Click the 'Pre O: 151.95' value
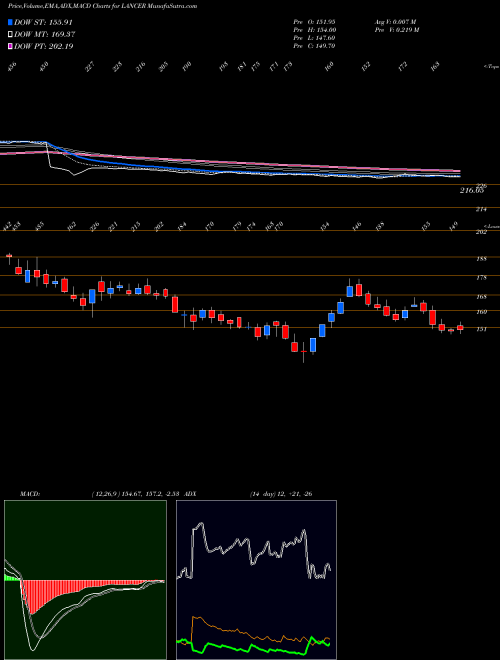Viewport: 500px width, 660px height. (314, 22)
